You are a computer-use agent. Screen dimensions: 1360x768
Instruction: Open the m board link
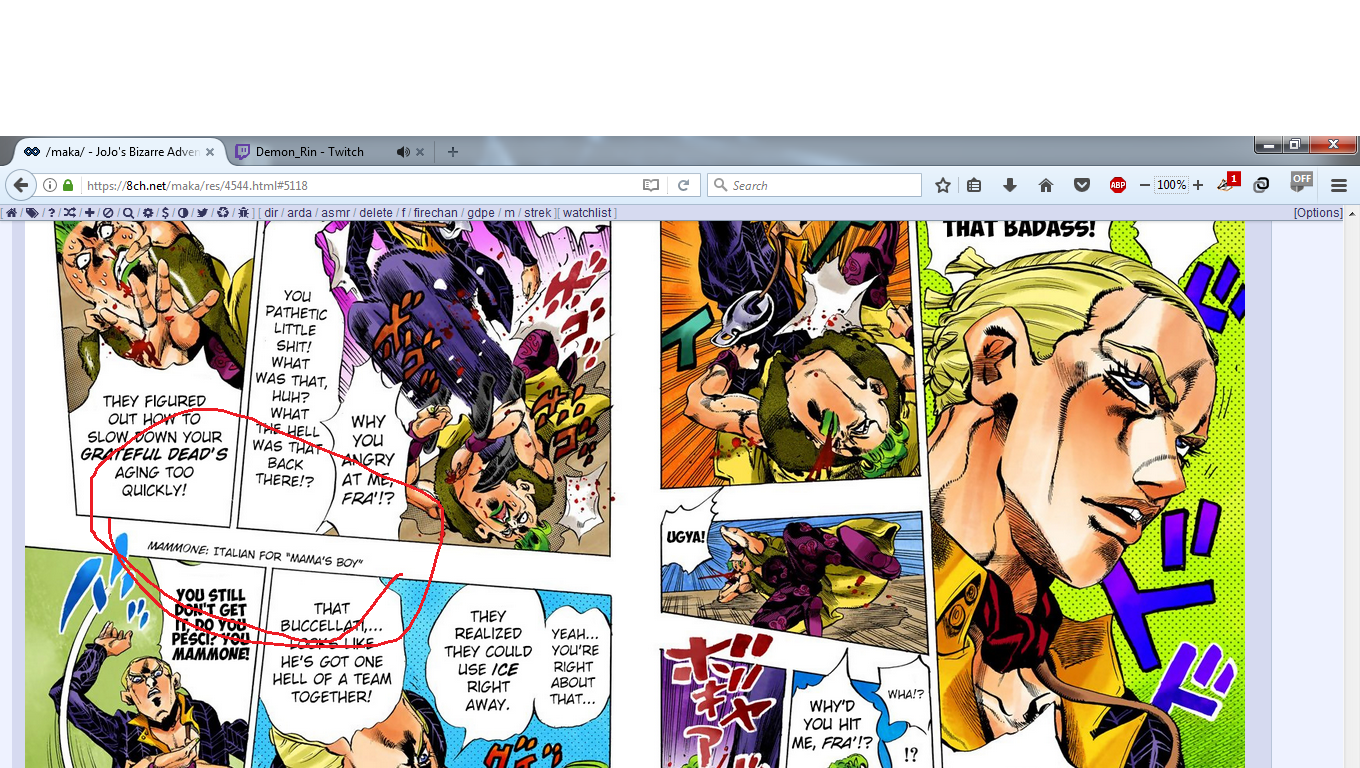pyautogui.click(x=509, y=213)
